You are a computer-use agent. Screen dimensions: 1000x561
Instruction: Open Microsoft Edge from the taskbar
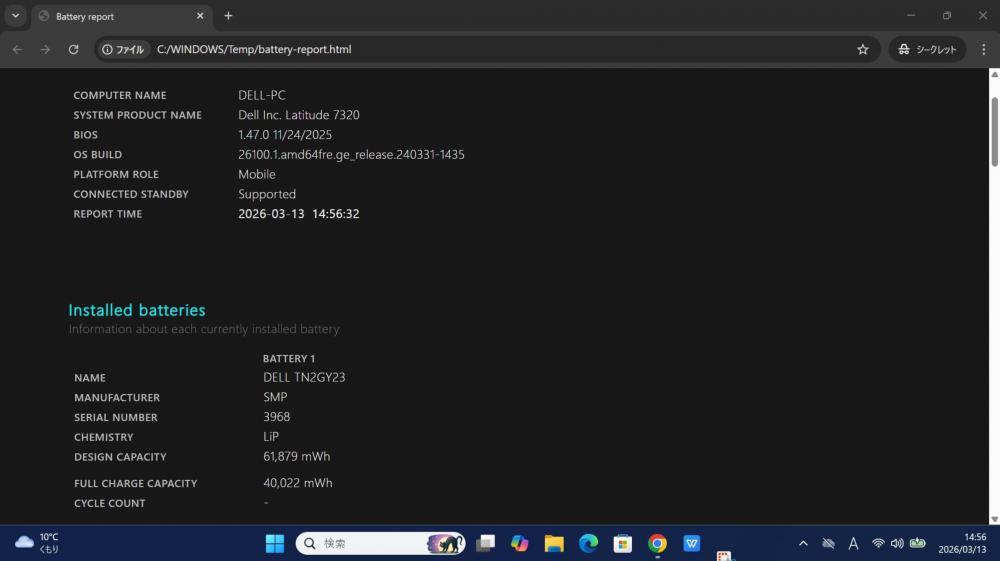(x=588, y=543)
